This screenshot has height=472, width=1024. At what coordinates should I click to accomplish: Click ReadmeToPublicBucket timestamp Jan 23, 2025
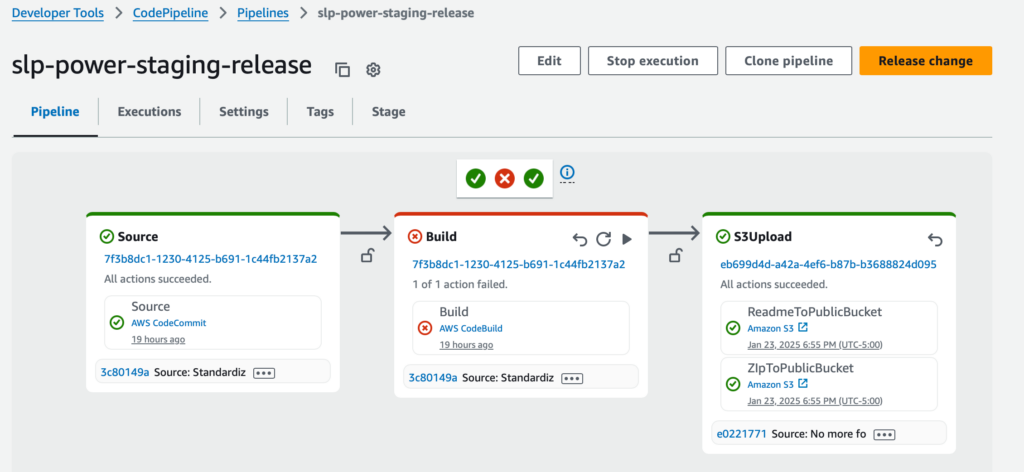tap(815, 345)
